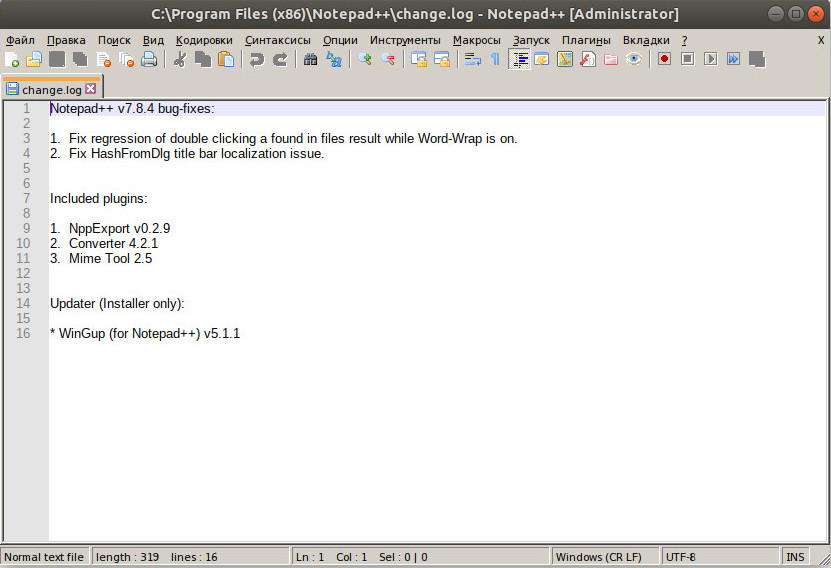
Task: Open Find with the binoculars icon
Action: (311, 59)
